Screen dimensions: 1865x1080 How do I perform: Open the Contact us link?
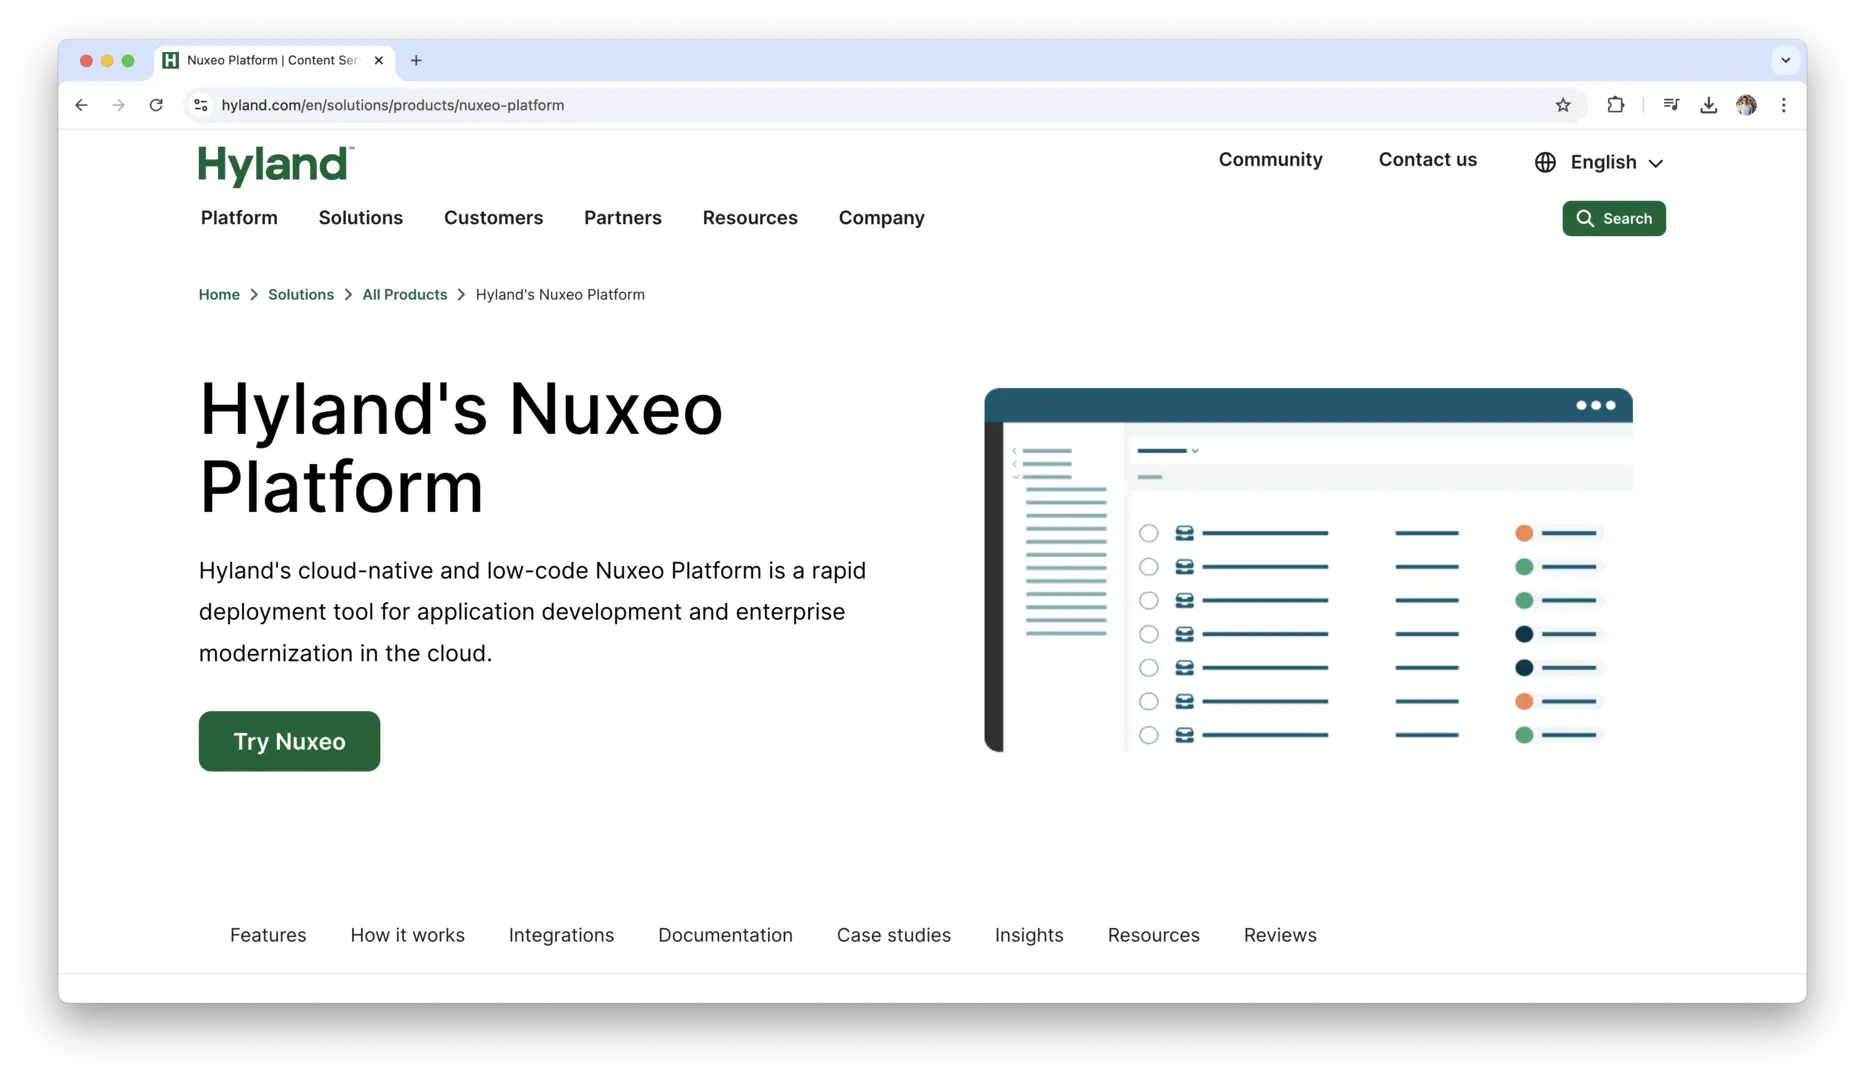click(1427, 160)
